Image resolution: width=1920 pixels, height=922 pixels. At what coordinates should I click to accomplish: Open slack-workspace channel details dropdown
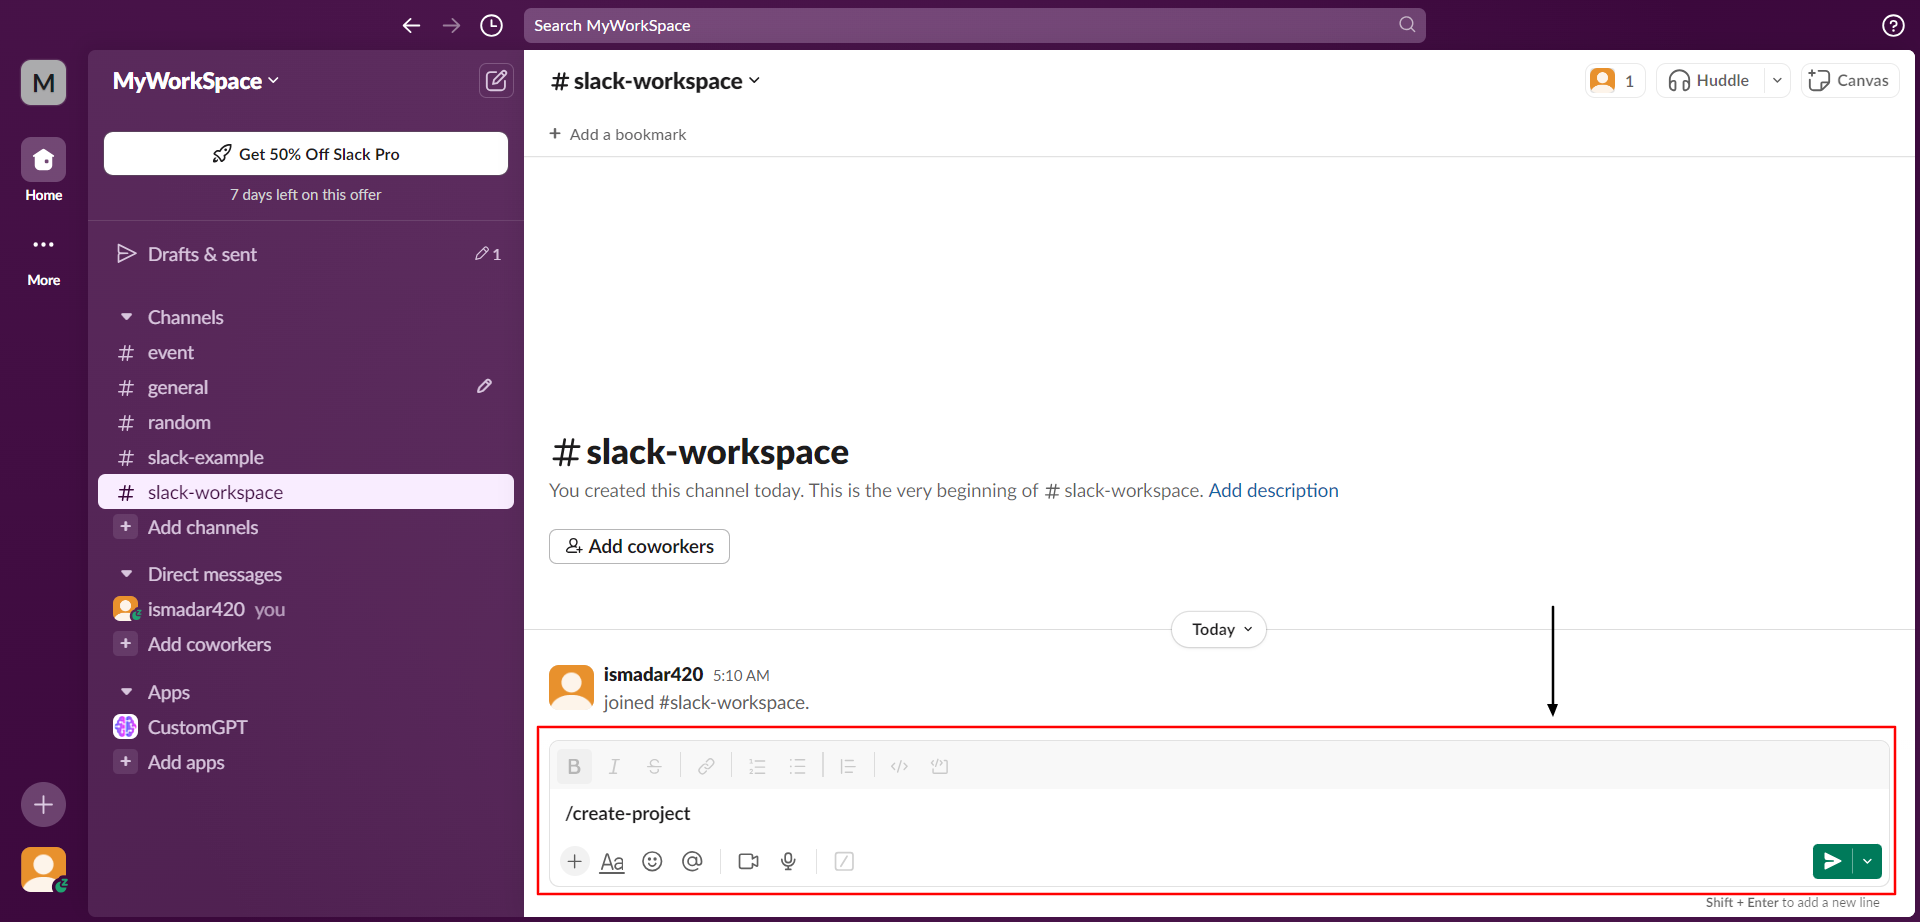(x=655, y=81)
